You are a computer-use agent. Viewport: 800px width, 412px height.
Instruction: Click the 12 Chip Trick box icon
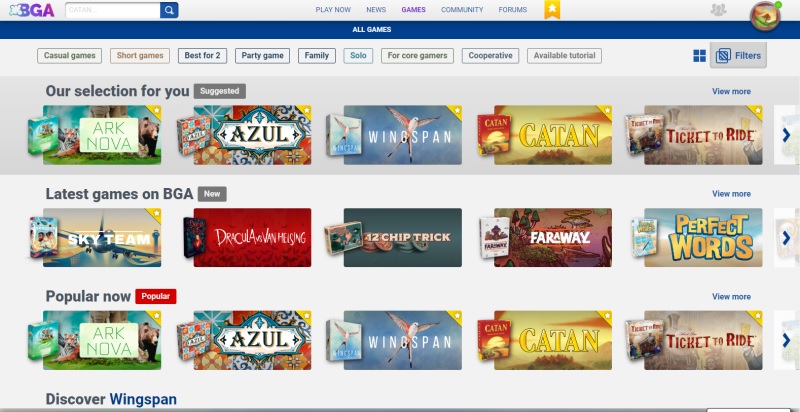(x=343, y=238)
